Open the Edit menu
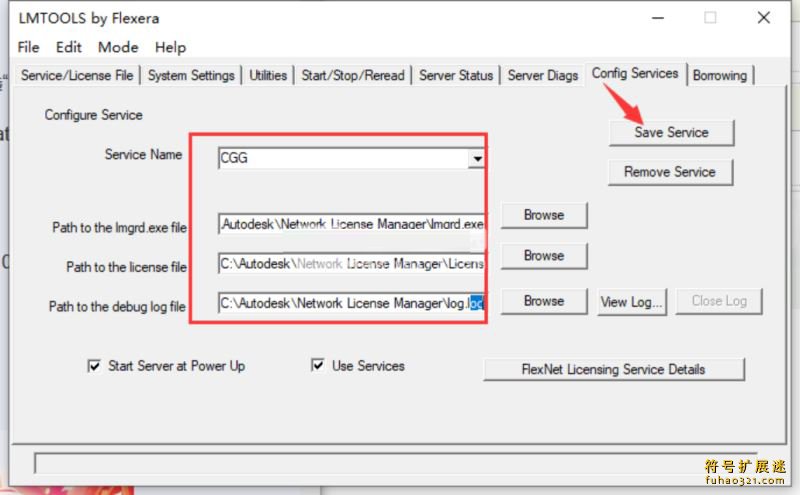 coord(68,47)
